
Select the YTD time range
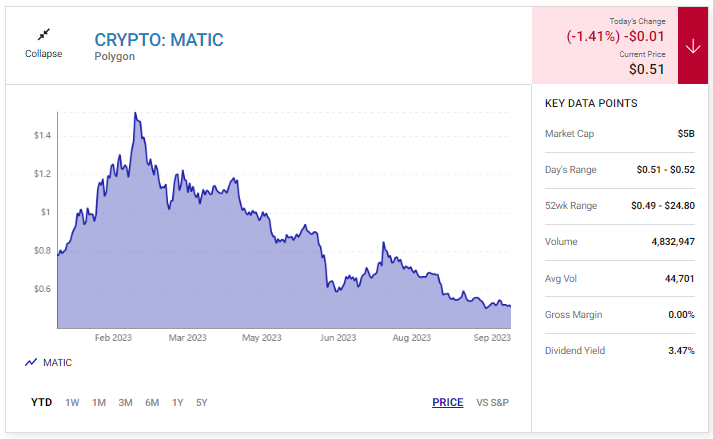click(x=41, y=403)
